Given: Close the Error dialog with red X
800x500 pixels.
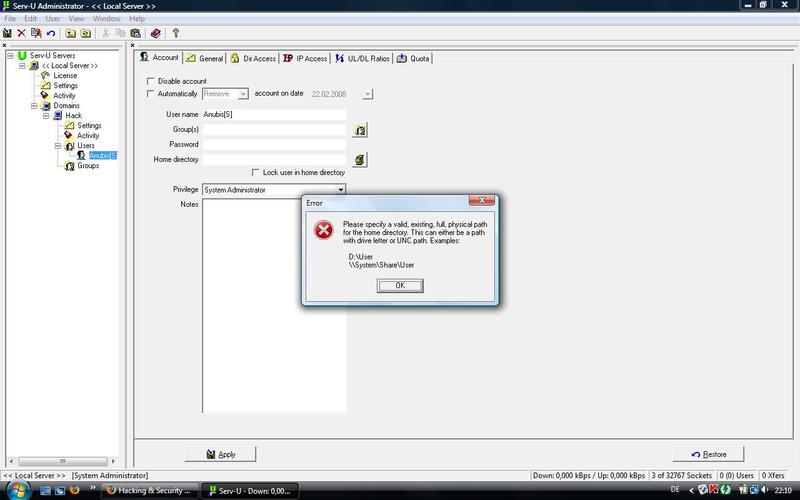Looking at the screenshot, I should pyautogui.click(x=481, y=200).
